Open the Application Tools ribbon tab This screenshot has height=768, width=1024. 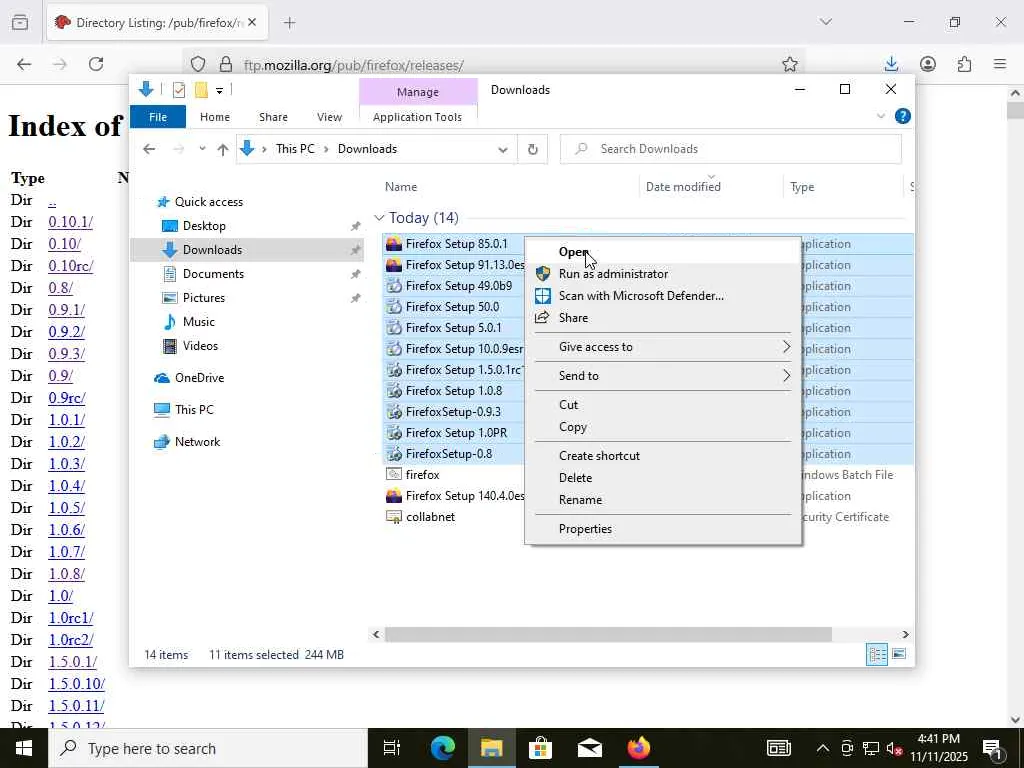pos(417,117)
